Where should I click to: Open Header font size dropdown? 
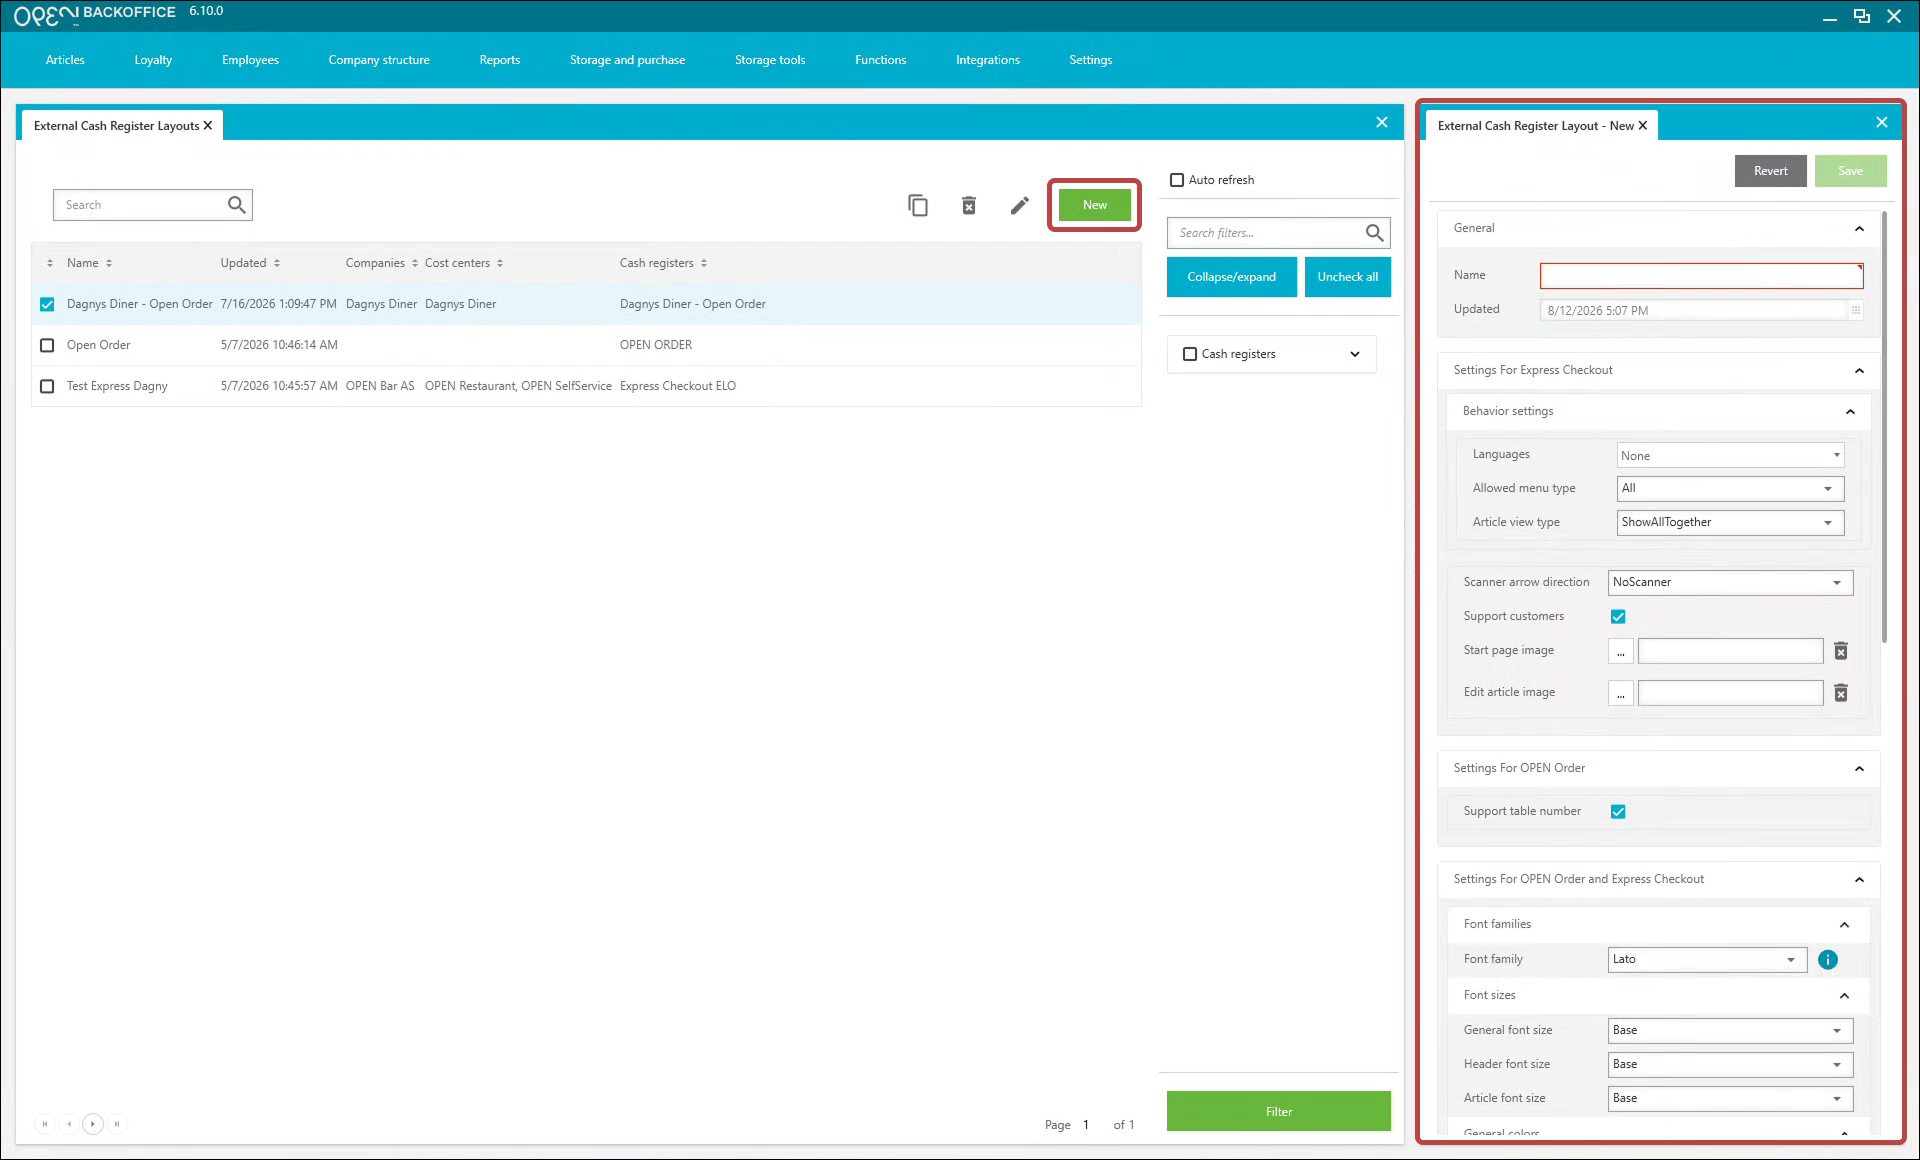[1730, 1065]
